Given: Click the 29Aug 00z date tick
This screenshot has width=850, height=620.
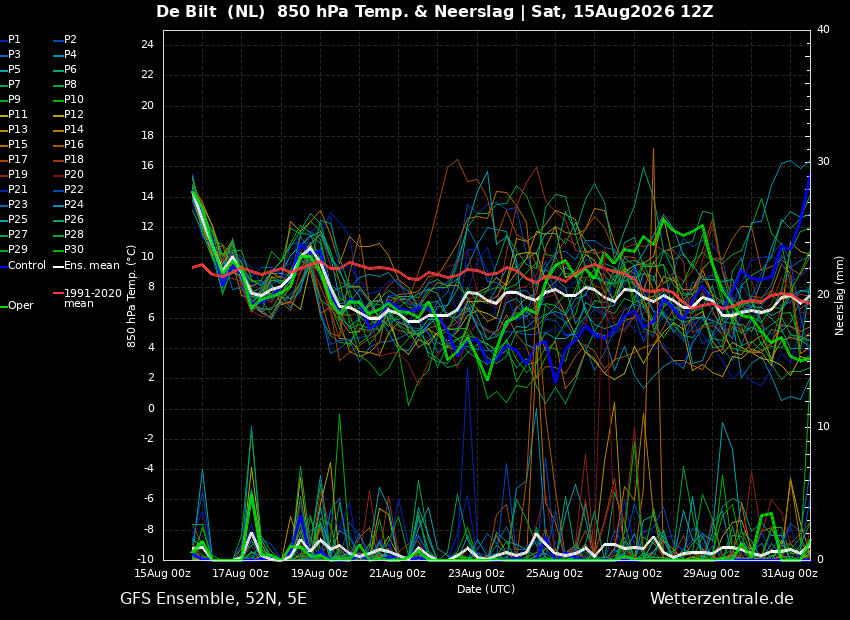Looking at the screenshot, I should click(711, 573).
